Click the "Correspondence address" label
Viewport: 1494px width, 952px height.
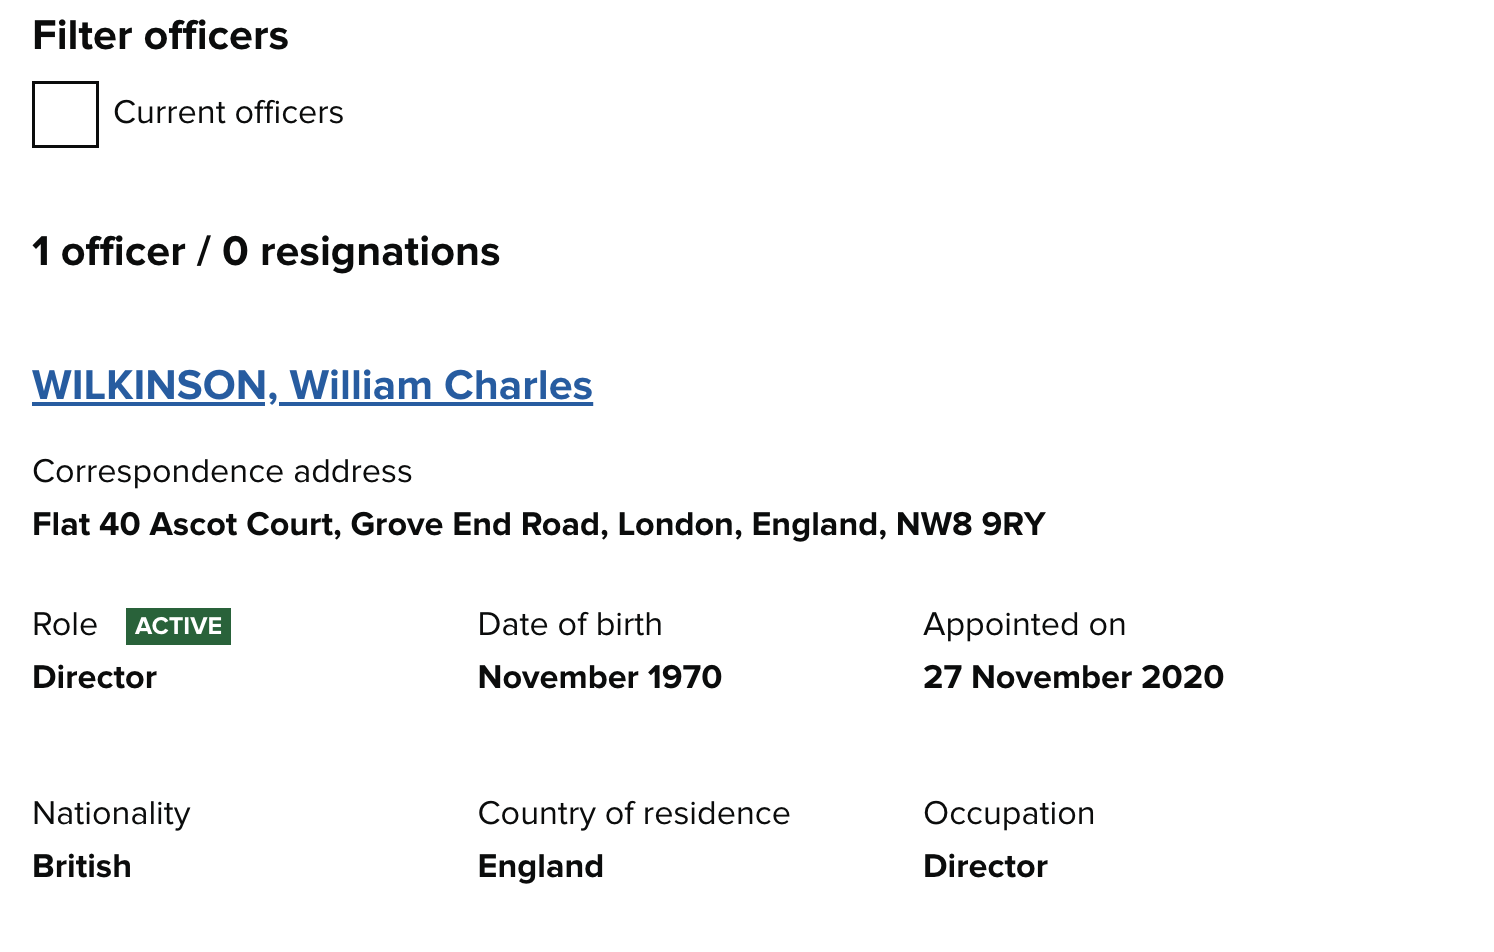tap(222, 471)
